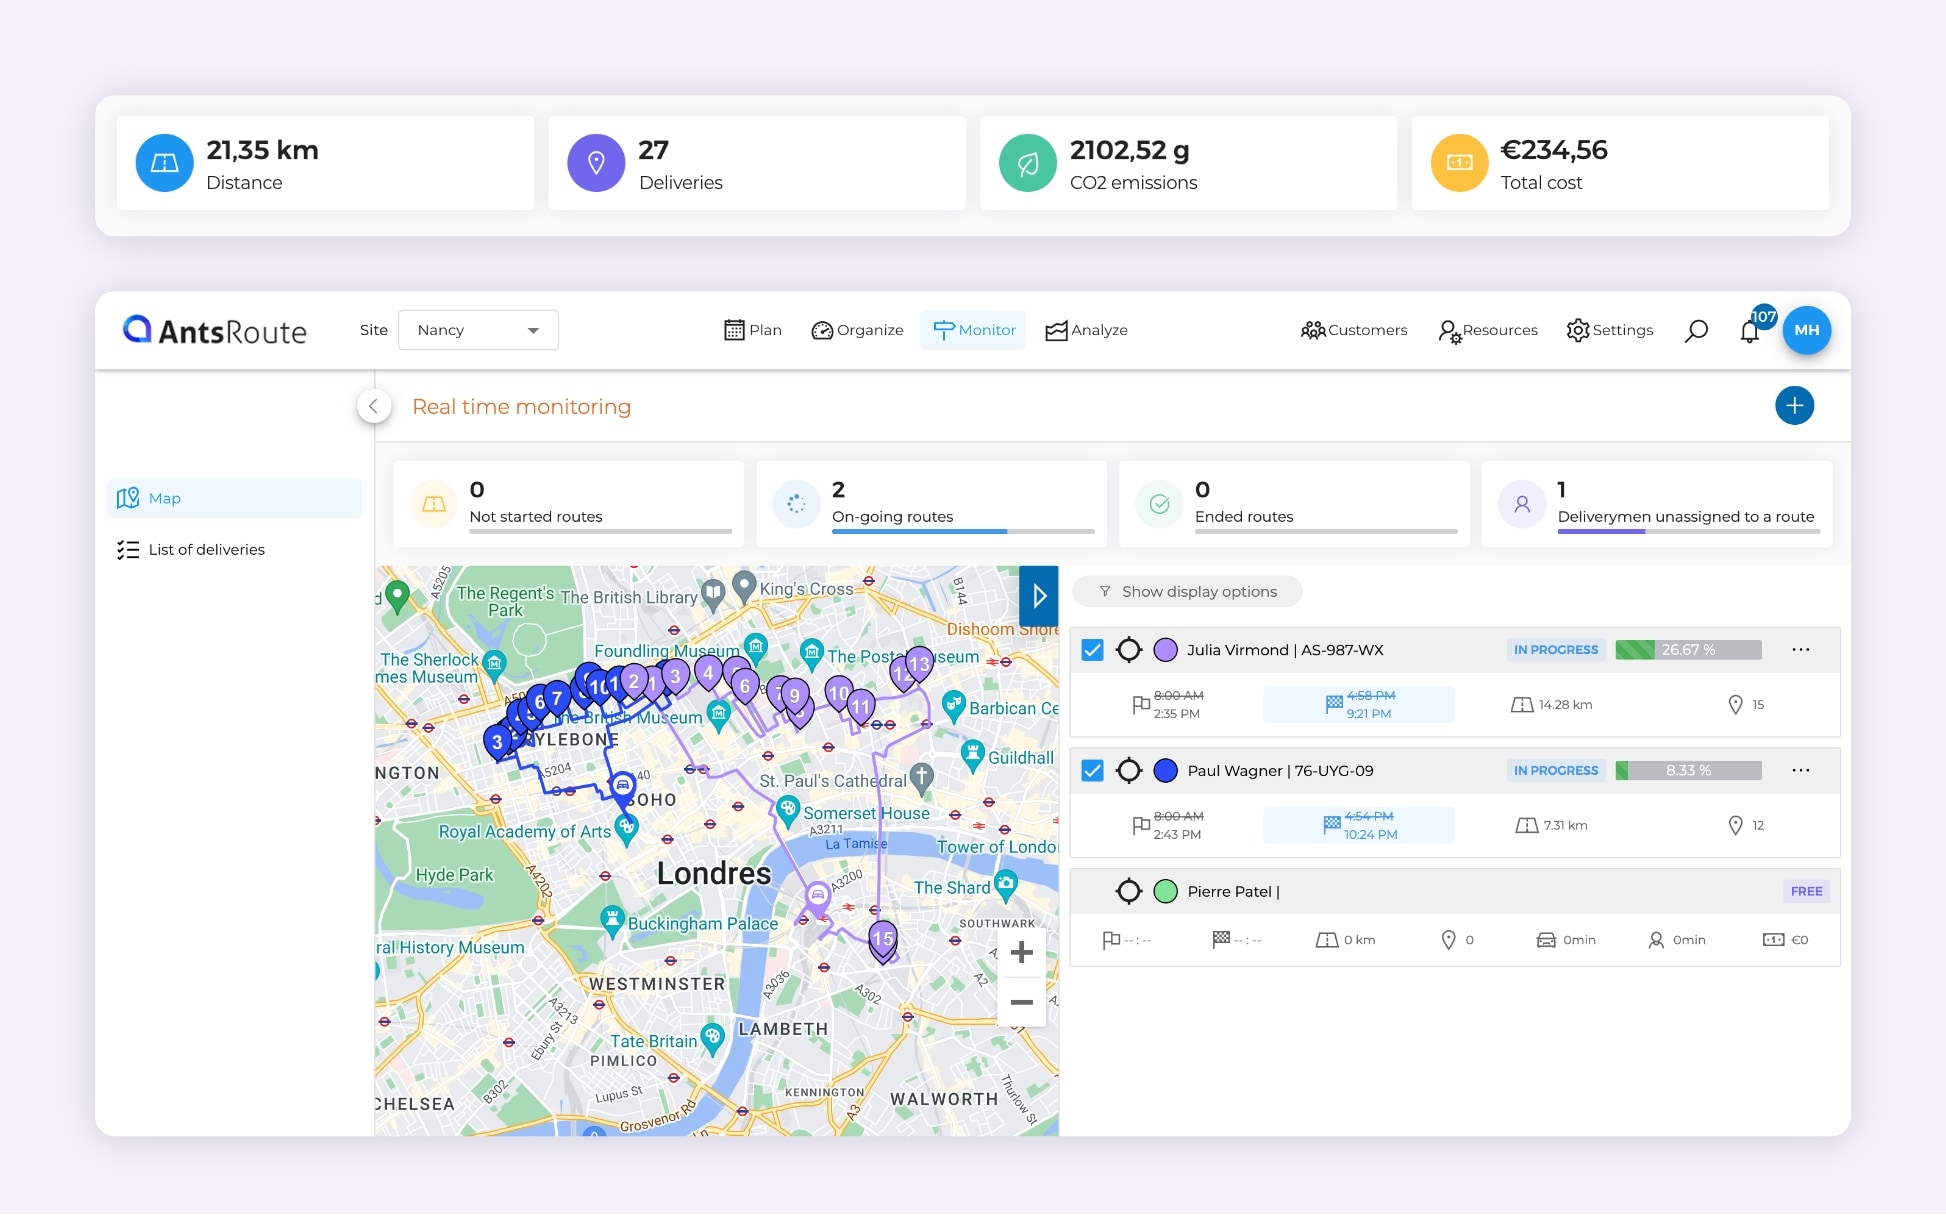Uncheck the Julia Virmond route checkbox

[x=1092, y=649]
